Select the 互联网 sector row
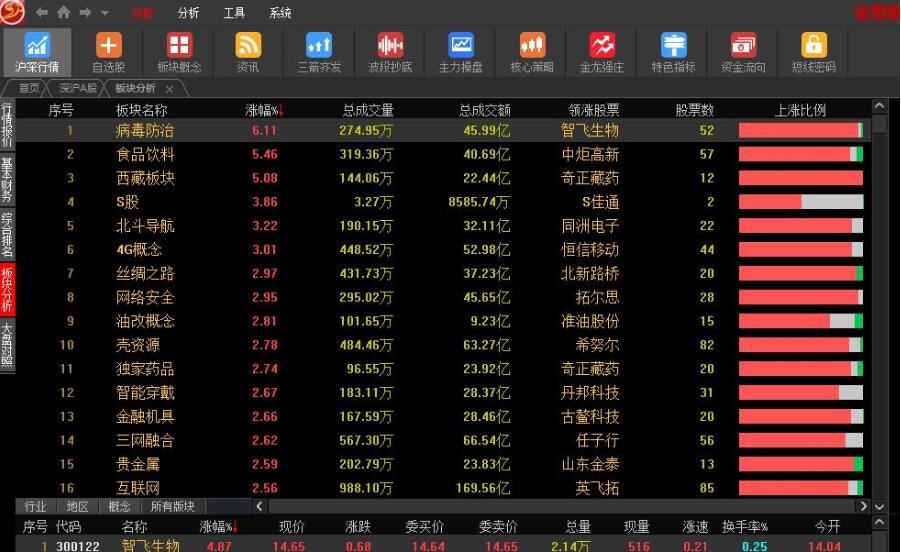This screenshot has width=901, height=552. (442, 488)
